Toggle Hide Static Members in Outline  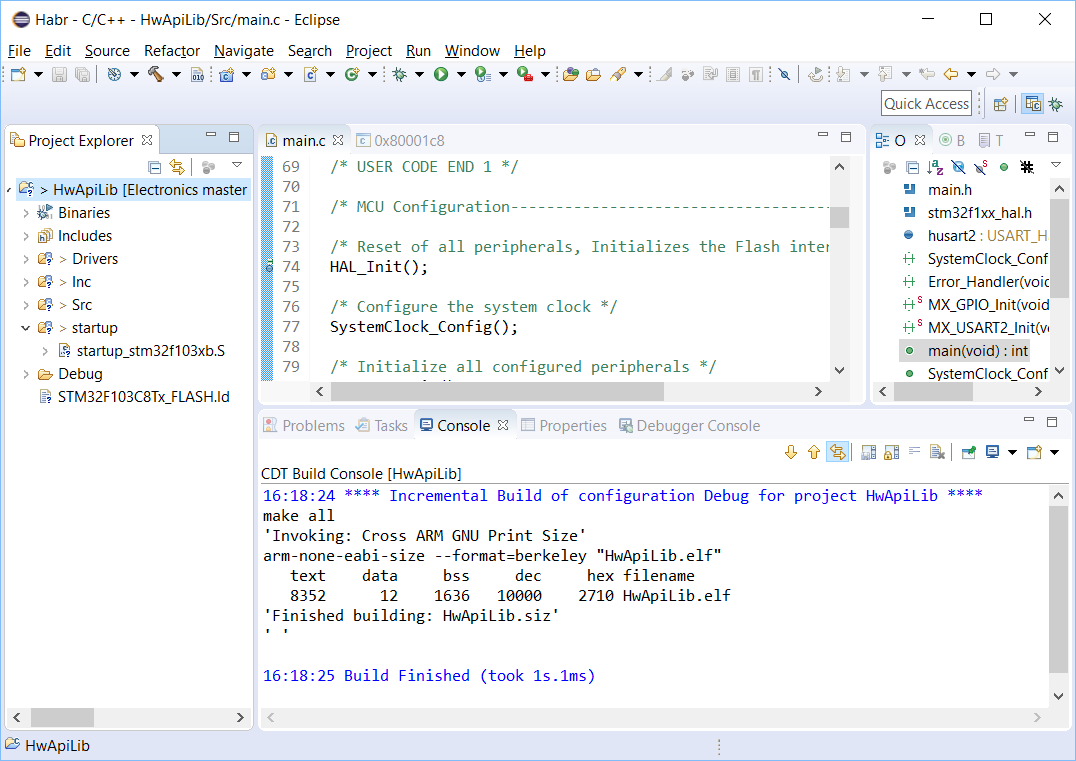981,167
